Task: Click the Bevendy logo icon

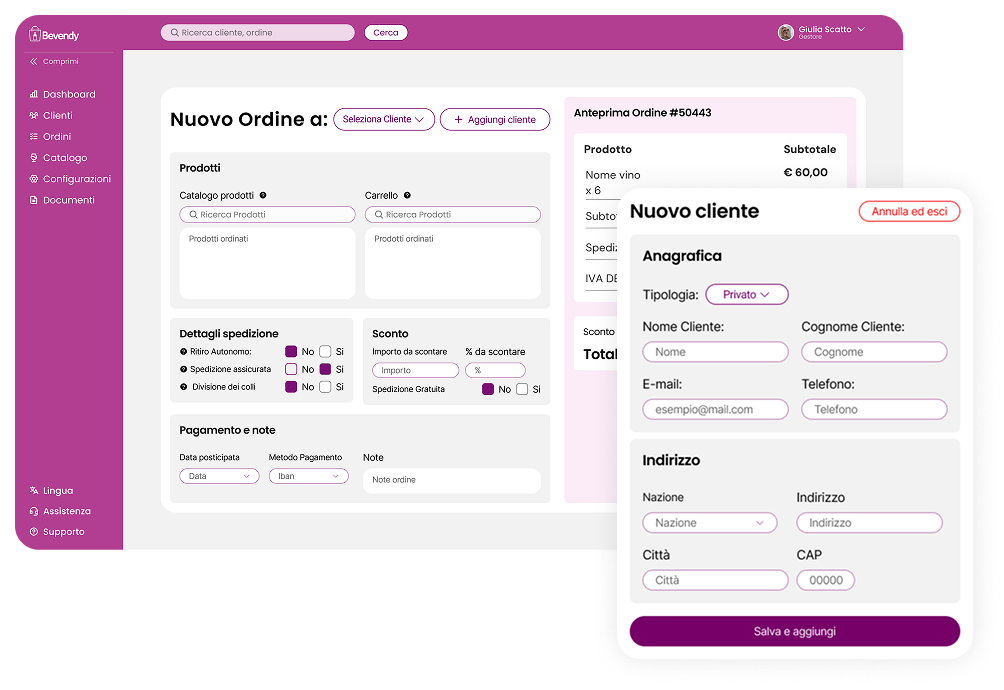Action: (35, 34)
